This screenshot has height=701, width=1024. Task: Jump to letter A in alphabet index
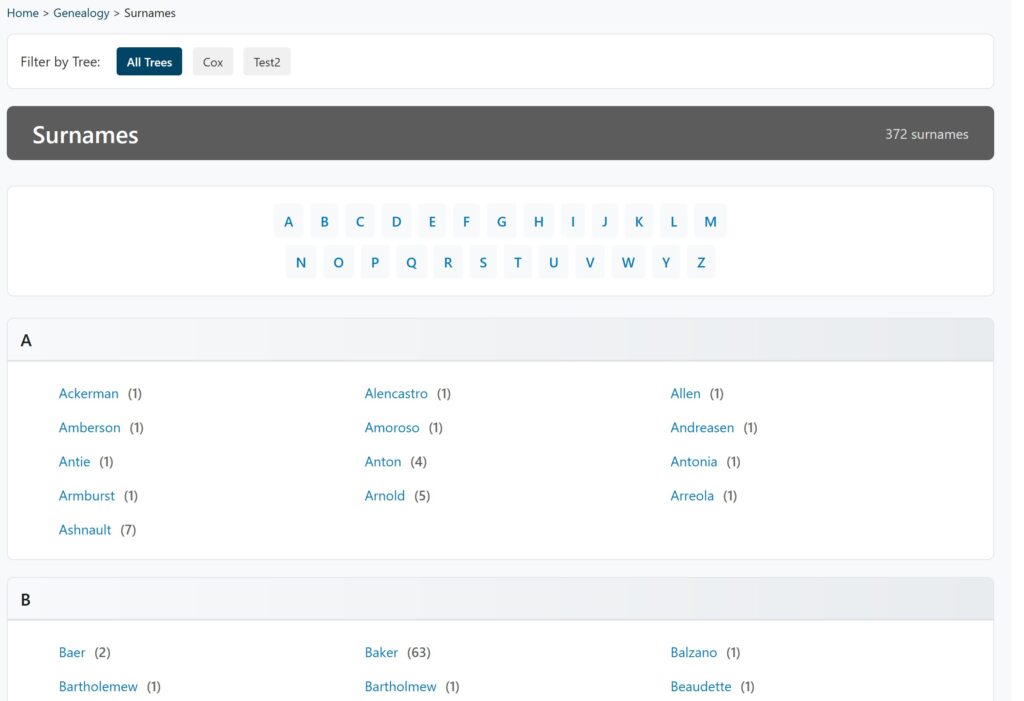(289, 222)
